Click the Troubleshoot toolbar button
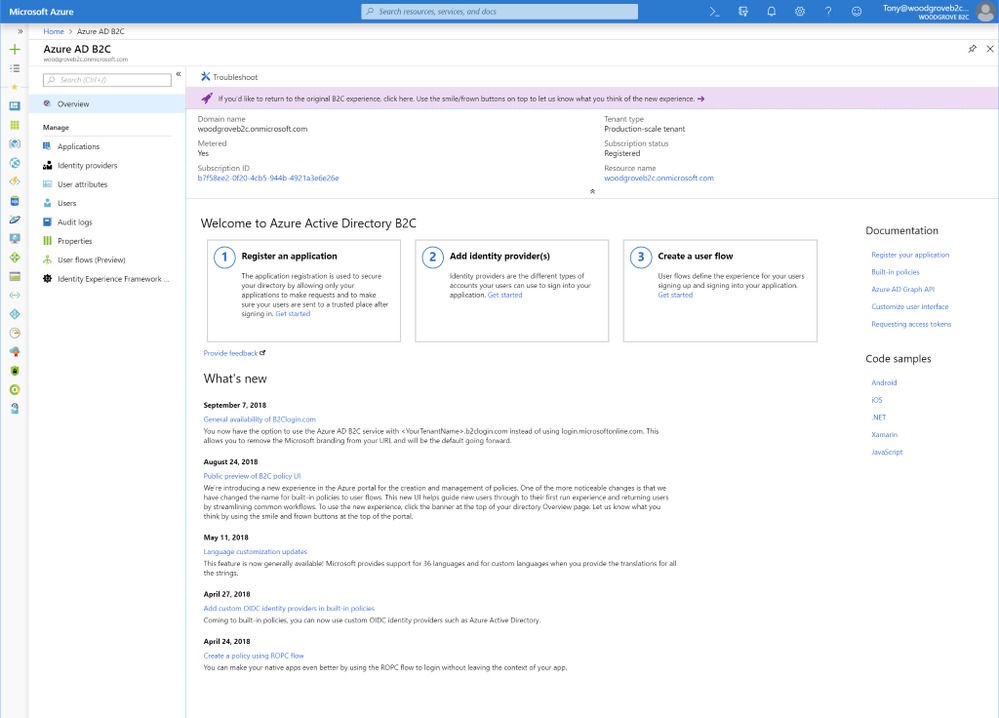This screenshot has width=999, height=718. pyautogui.click(x=229, y=77)
